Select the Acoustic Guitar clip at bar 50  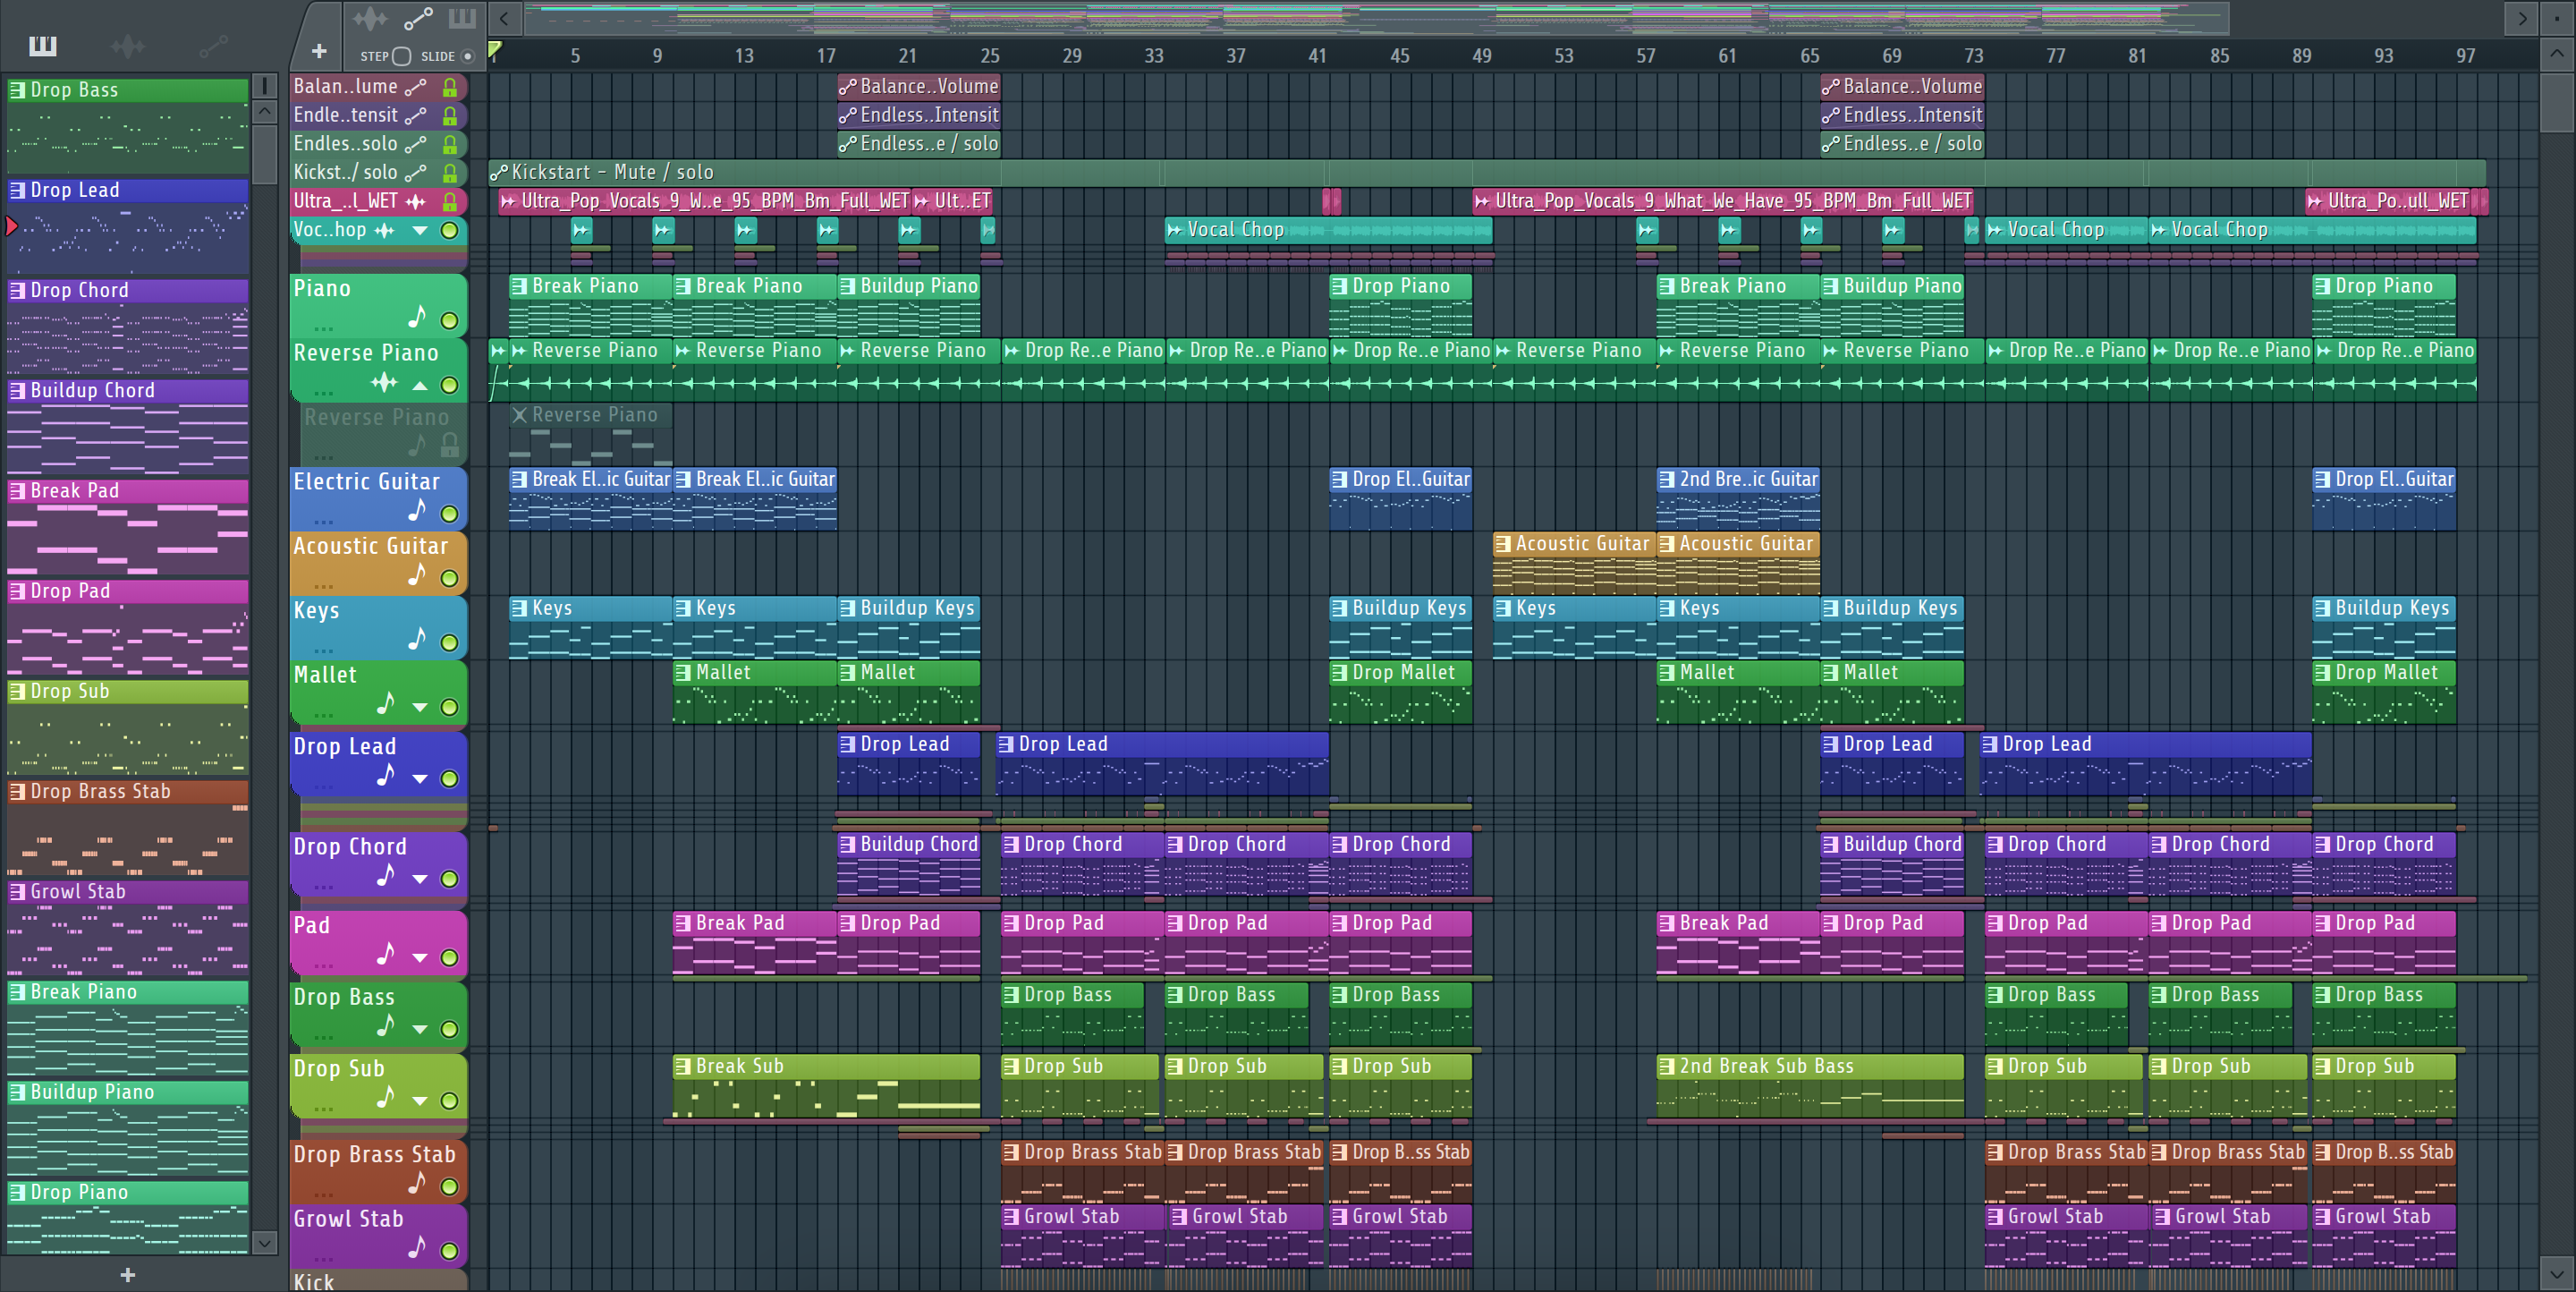[1574, 564]
